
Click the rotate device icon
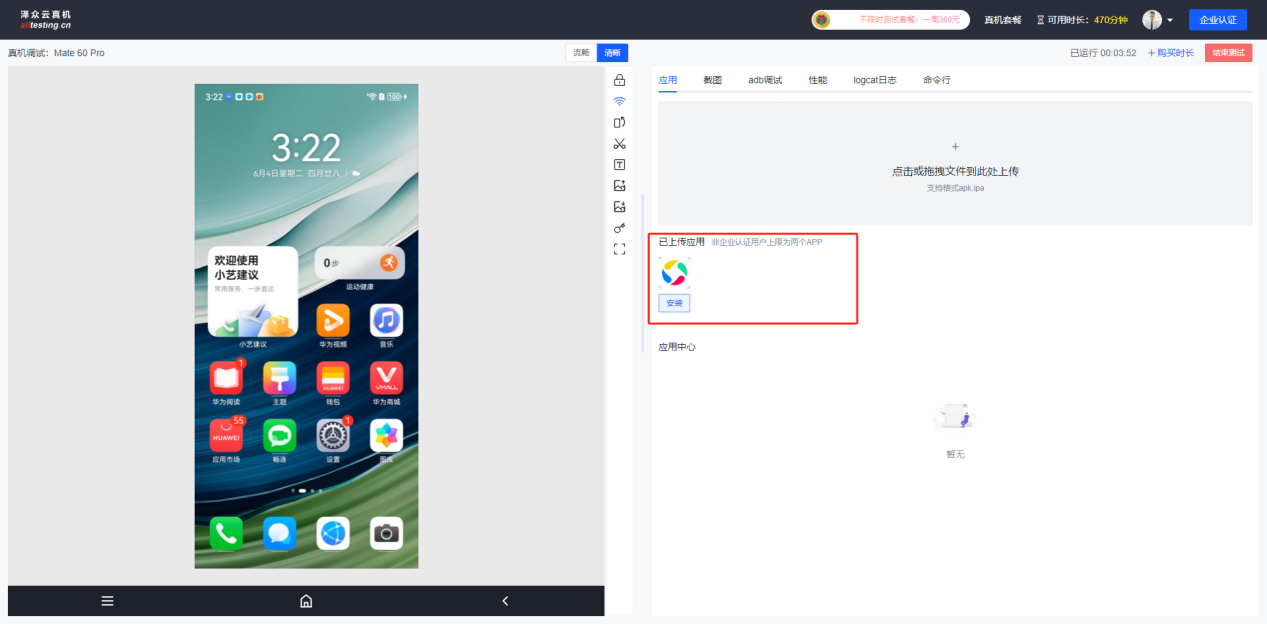619,122
